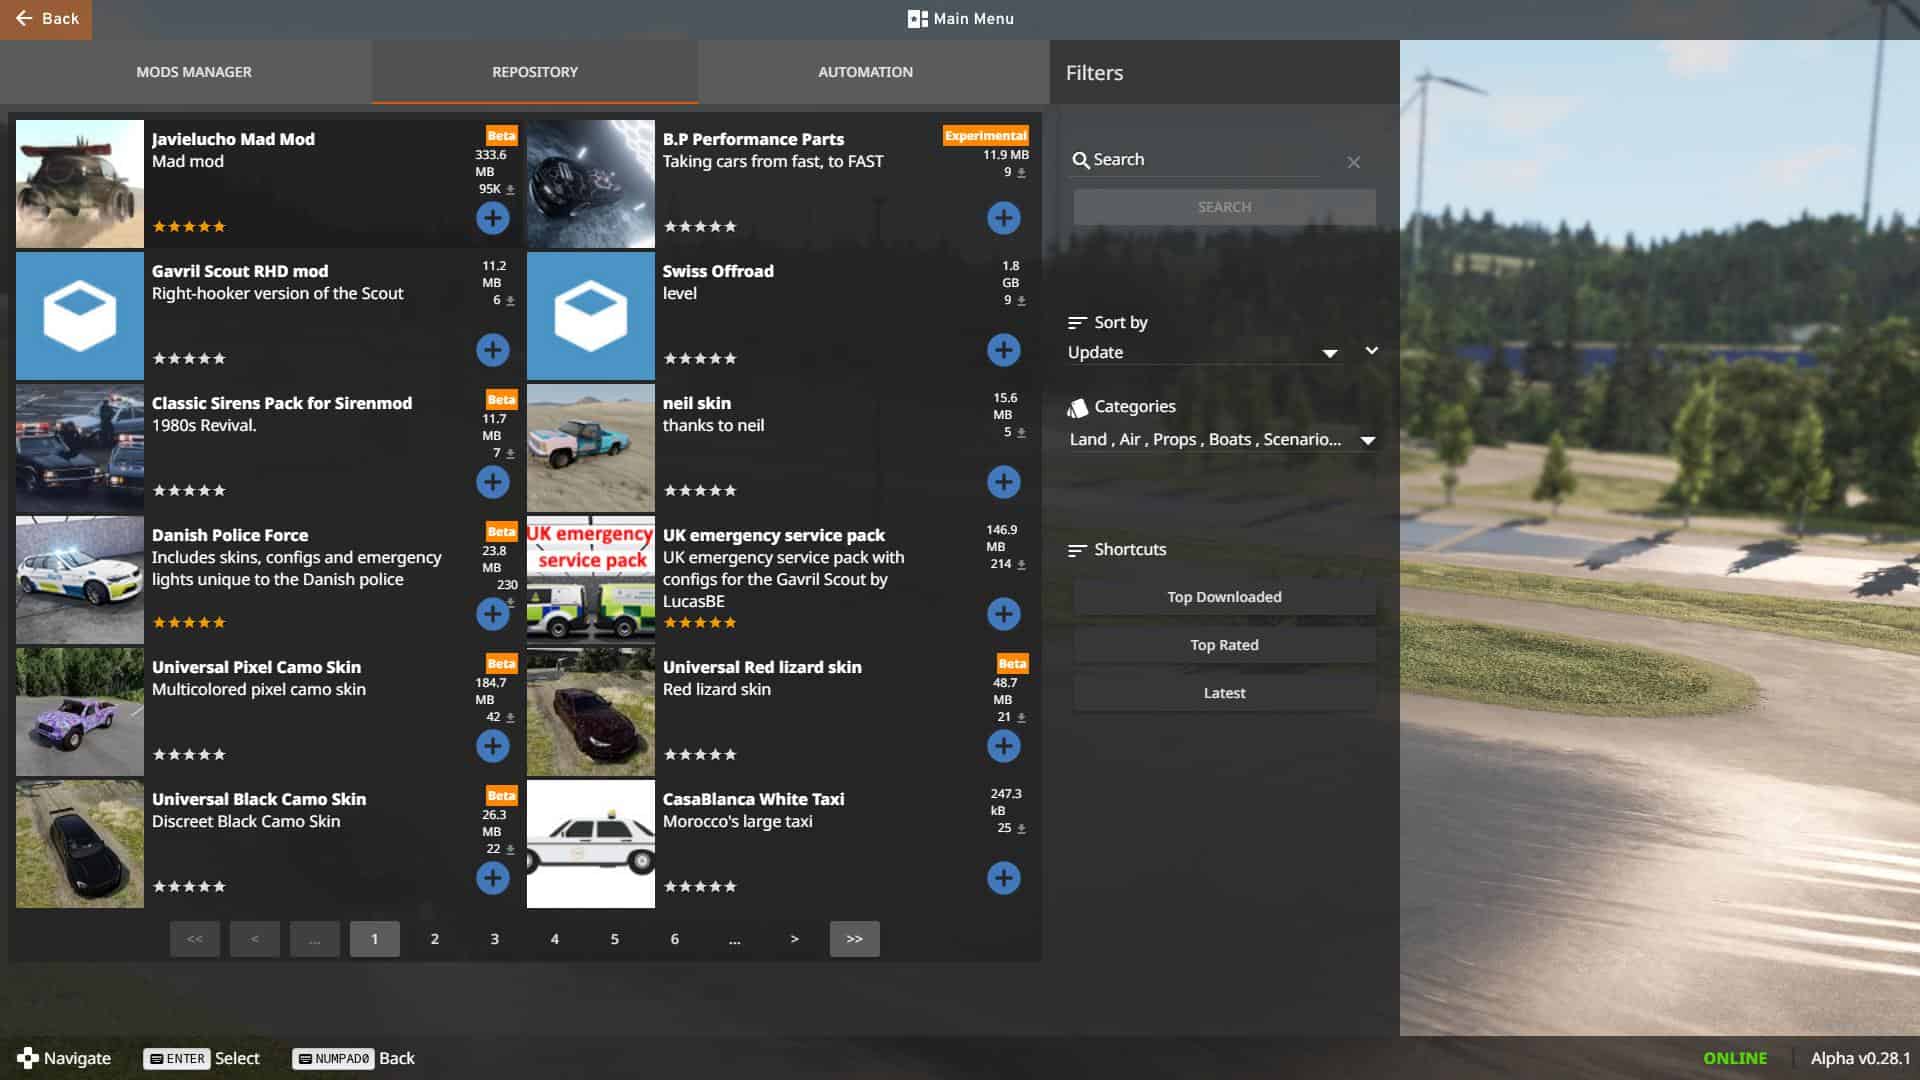Click the search magnifier icon
The width and height of the screenshot is (1920, 1080).
pyautogui.click(x=1080, y=160)
